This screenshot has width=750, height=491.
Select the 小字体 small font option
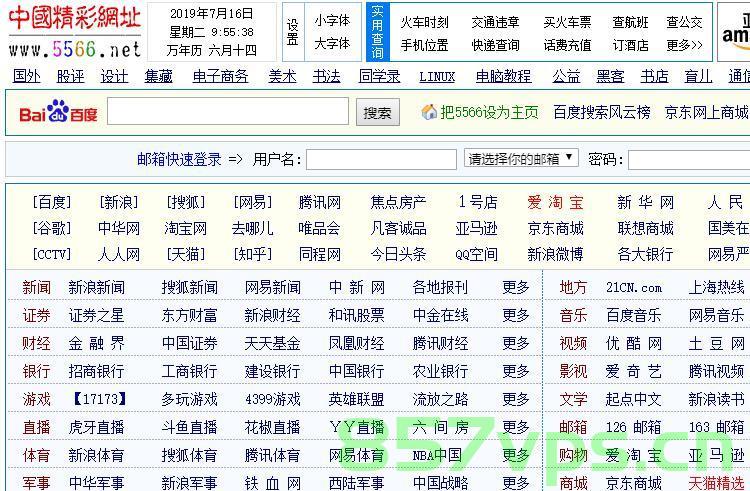coord(332,21)
